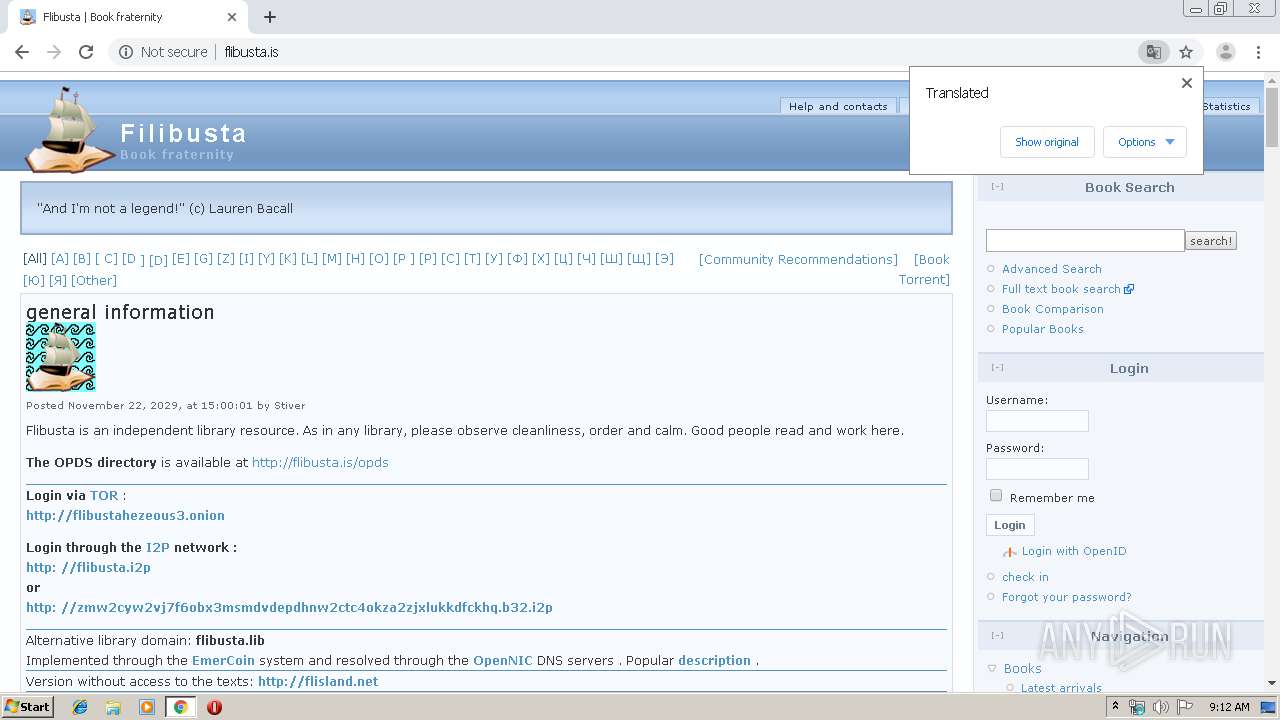Bookmark this page with star icon

pyautogui.click(x=1186, y=52)
